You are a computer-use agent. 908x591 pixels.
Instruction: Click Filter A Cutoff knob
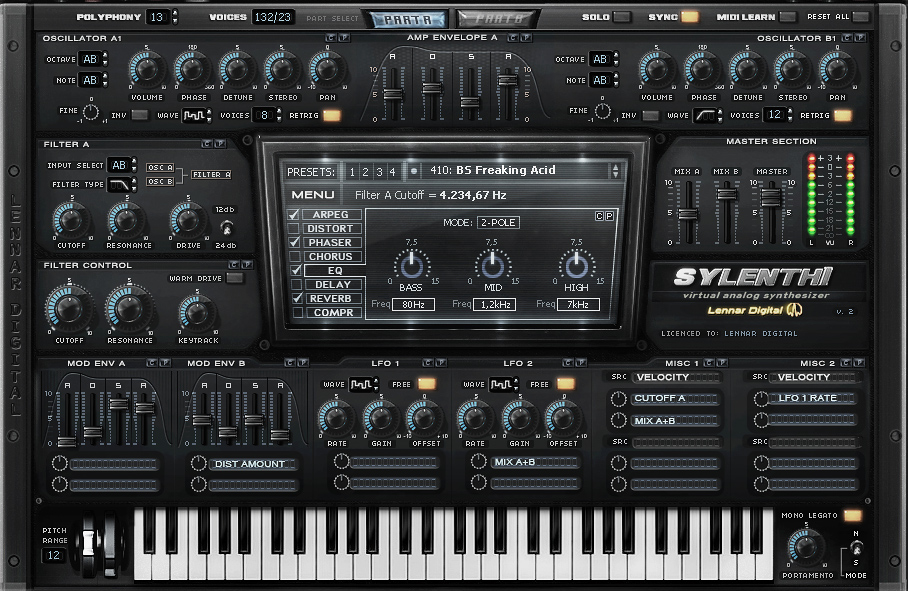click(x=71, y=220)
